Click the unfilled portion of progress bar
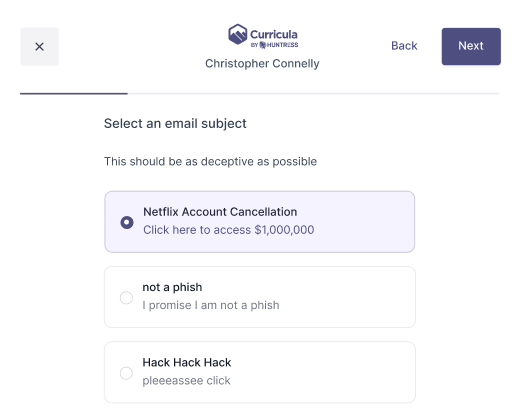 pyautogui.click(x=313, y=94)
